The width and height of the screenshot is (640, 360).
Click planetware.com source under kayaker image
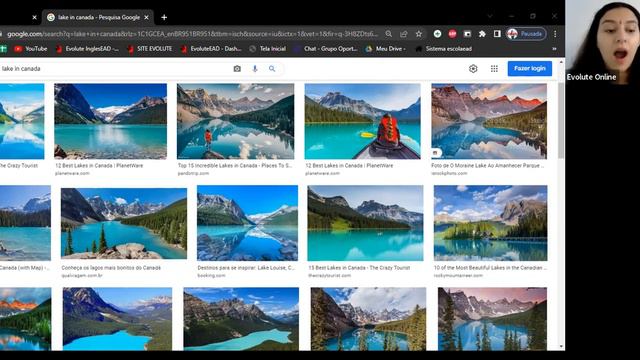322,173
